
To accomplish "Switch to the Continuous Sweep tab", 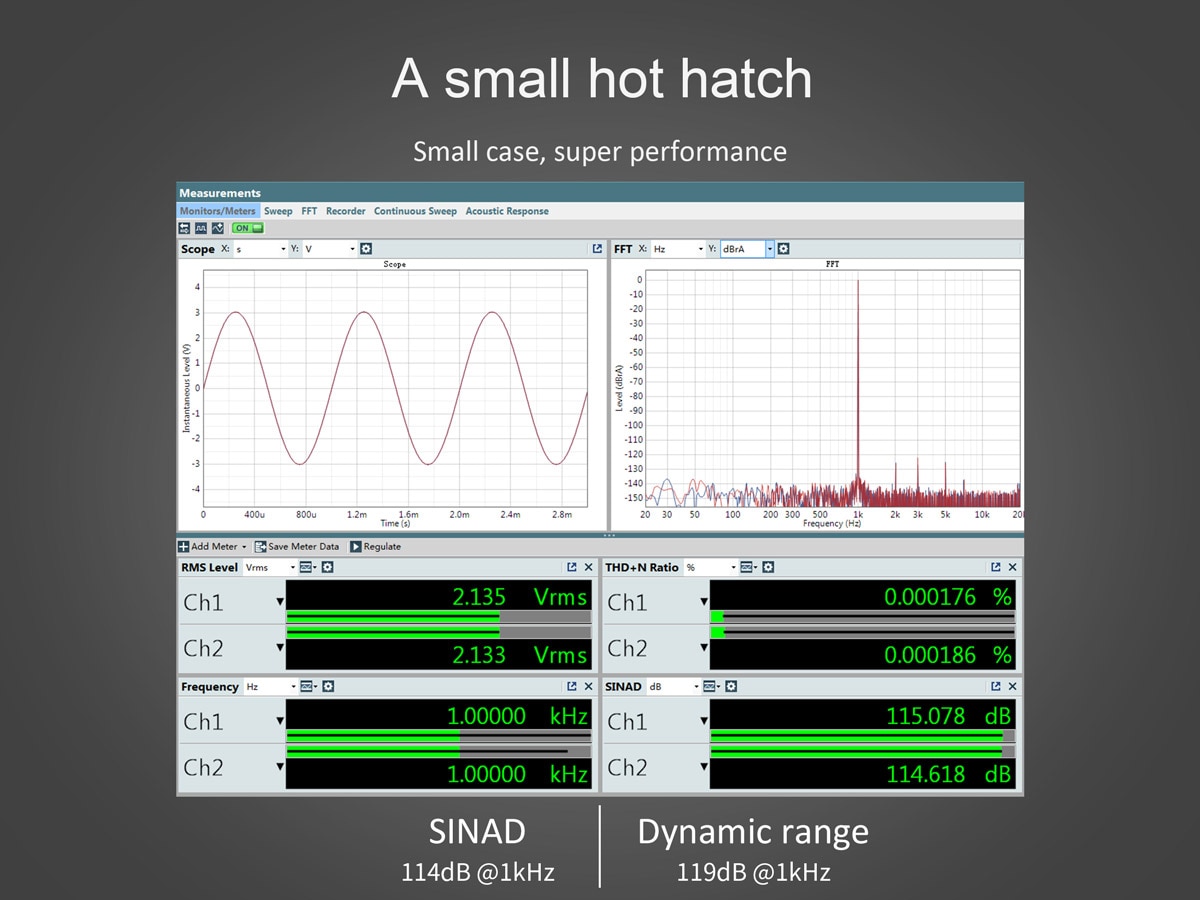I will tap(415, 211).
